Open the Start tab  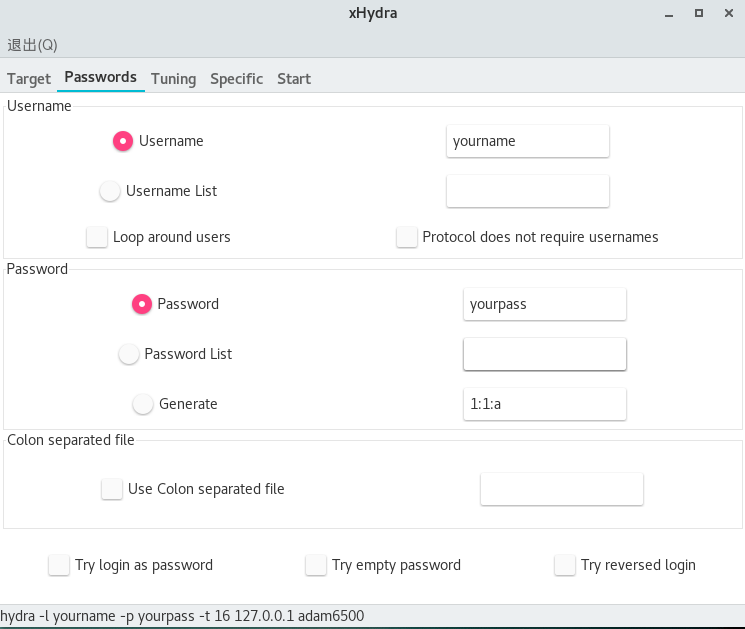pos(294,78)
